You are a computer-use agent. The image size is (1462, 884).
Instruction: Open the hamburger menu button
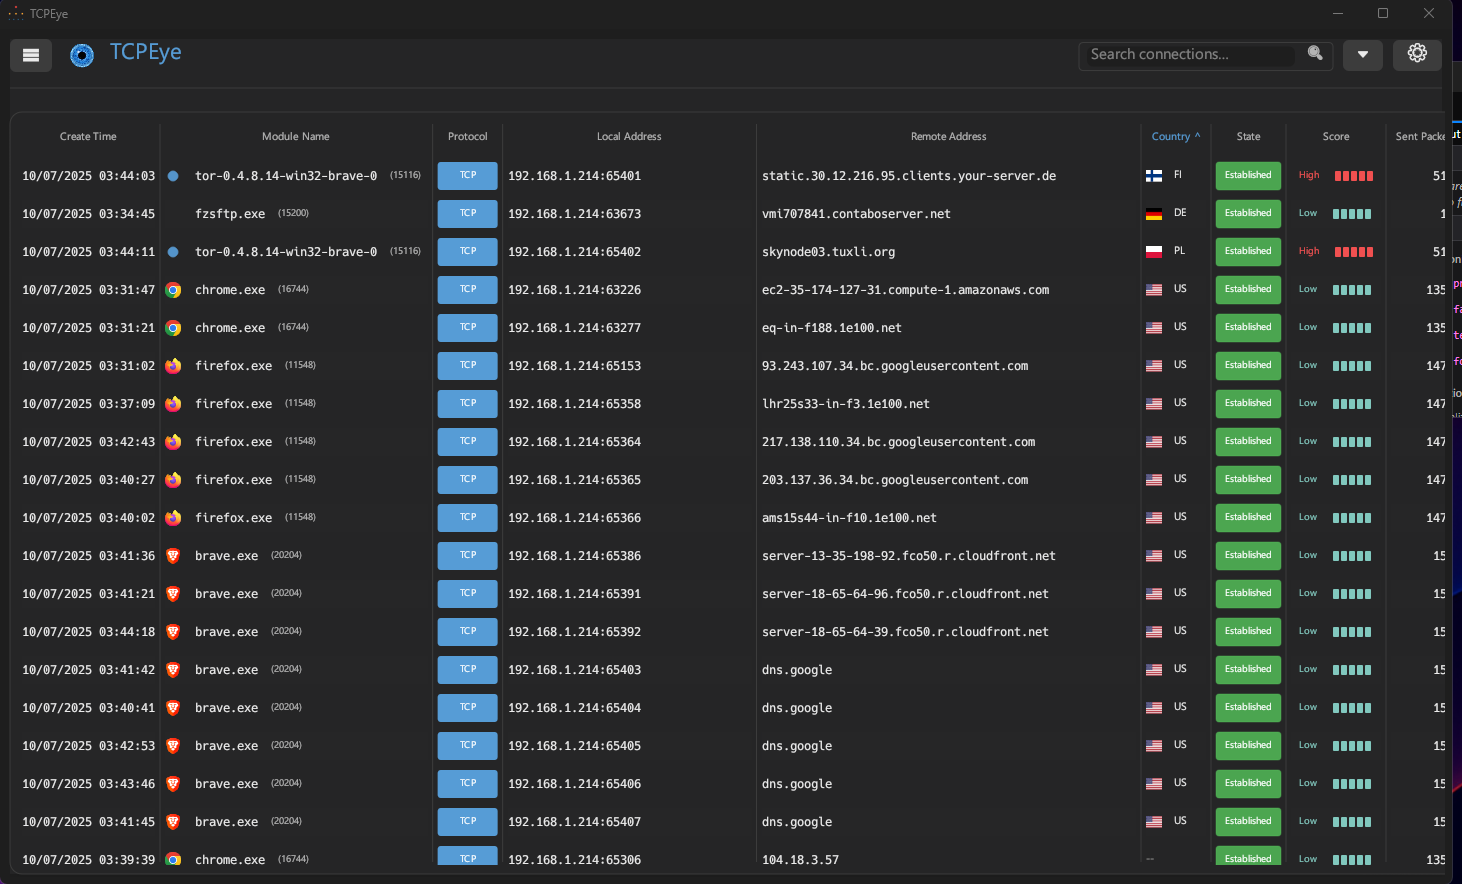[31, 55]
